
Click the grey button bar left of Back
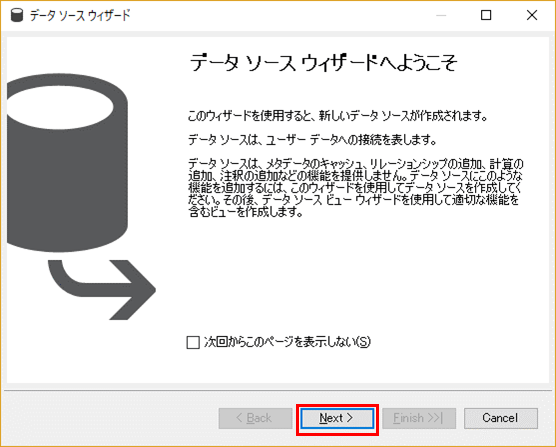point(110,418)
